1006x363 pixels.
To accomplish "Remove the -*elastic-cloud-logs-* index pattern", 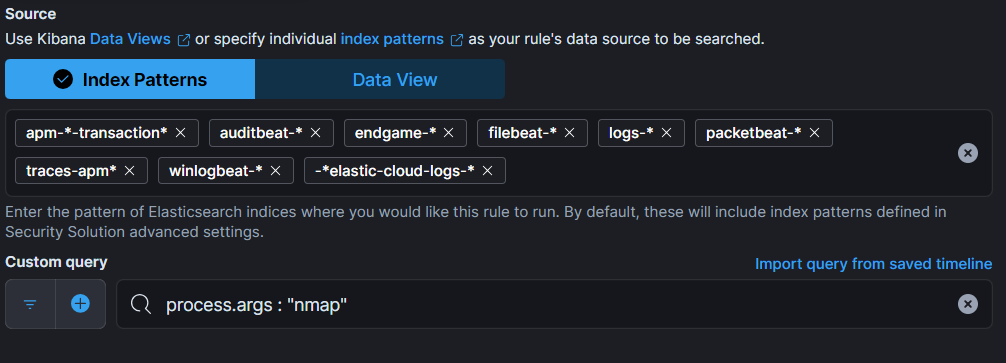I will [x=488, y=171].
